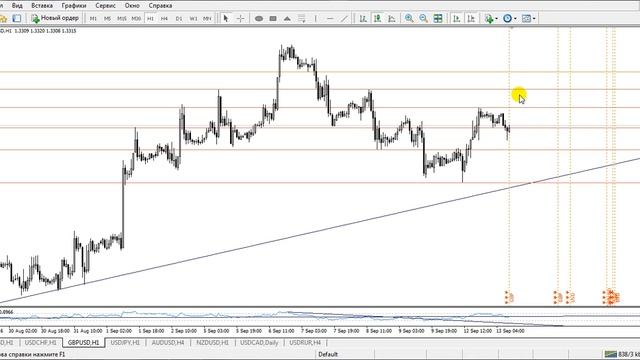This screenshot has width=640, height=360.
Task: Select the D1 timeframe button
Action: (179, 18)
